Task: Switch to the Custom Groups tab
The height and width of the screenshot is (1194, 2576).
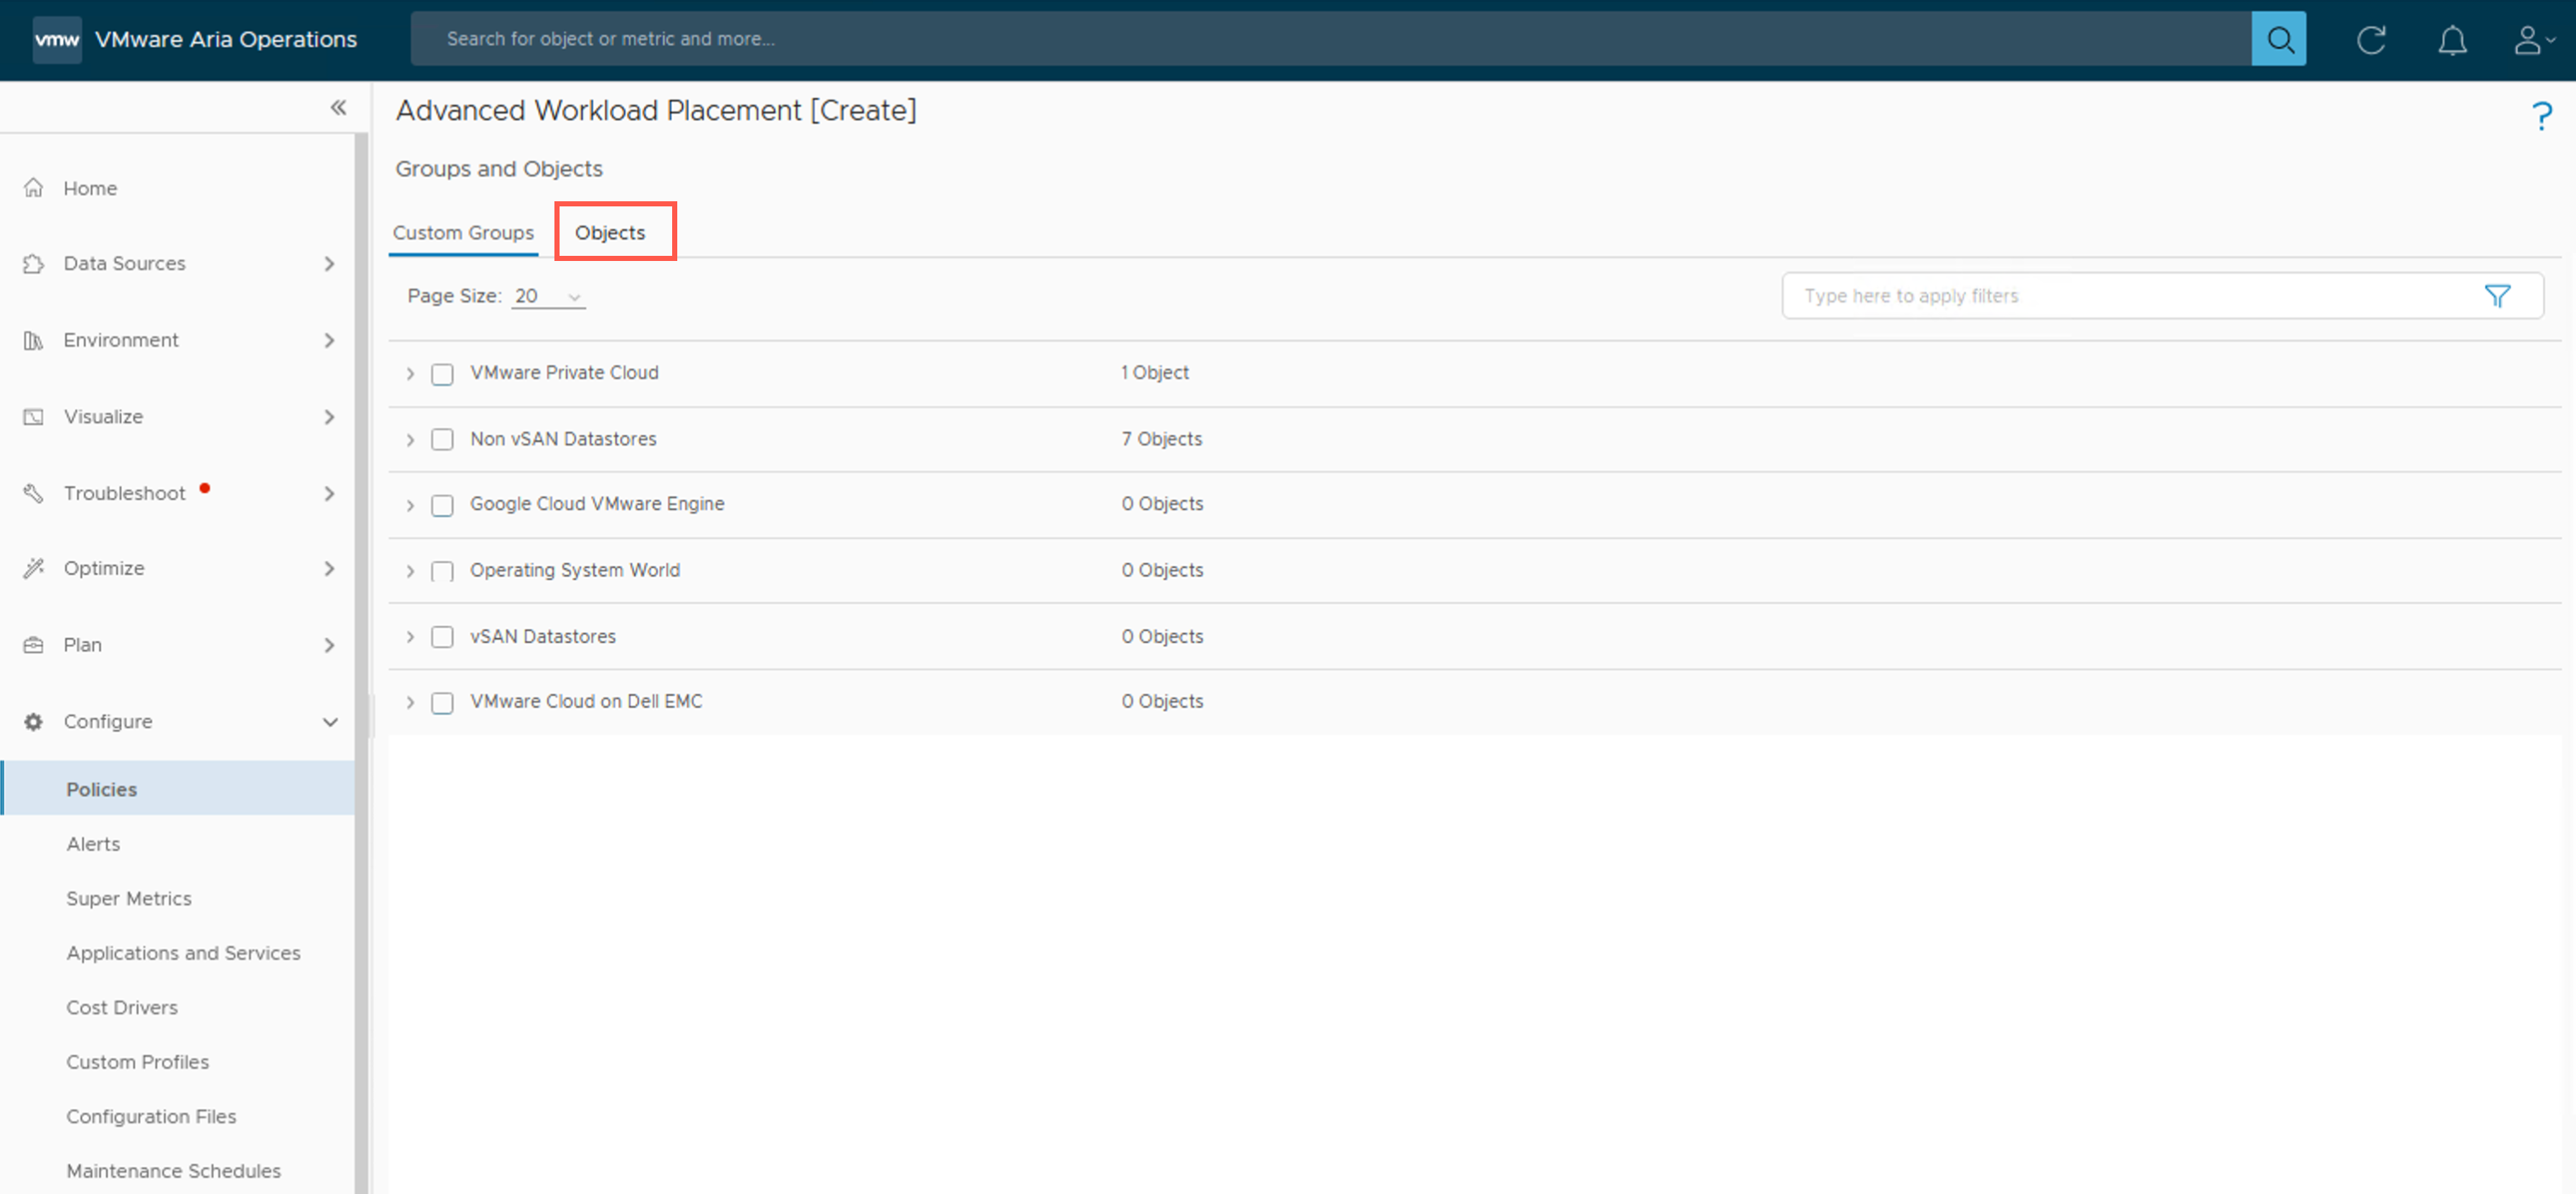Action: coord(463,232)
